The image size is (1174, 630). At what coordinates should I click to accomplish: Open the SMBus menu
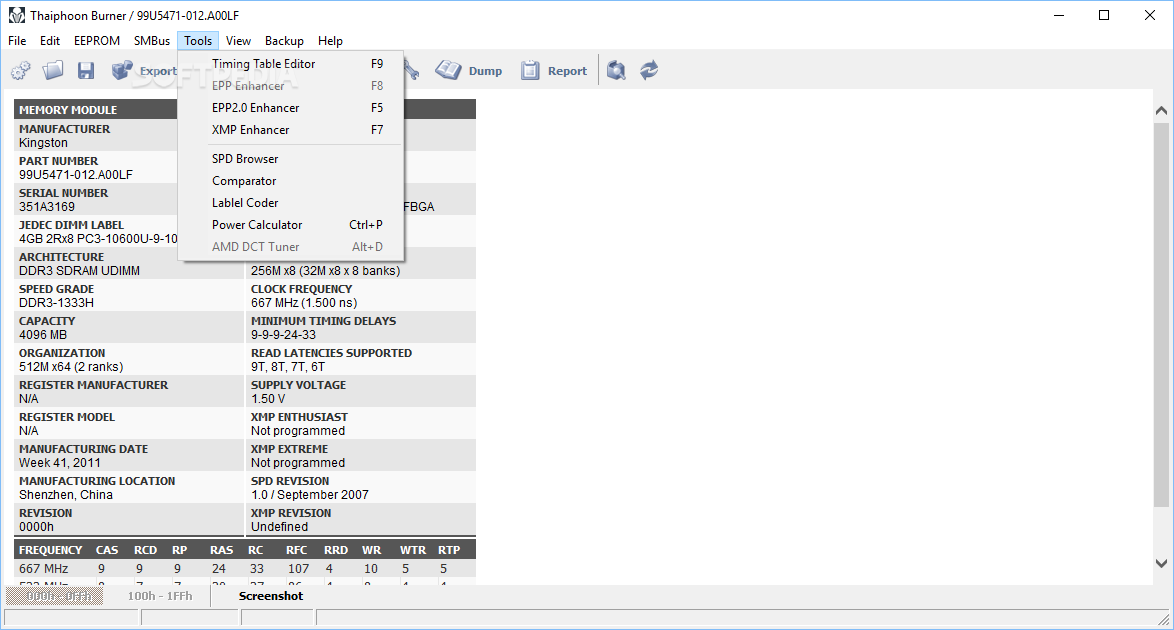pyautogui.click(x=152, y=40)
